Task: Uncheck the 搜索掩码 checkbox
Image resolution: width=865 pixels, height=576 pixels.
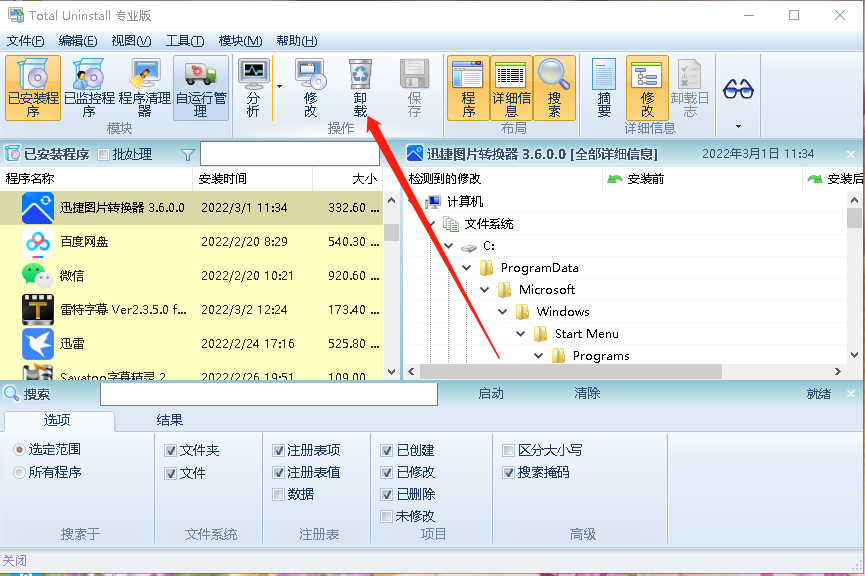Action: [509, 472]
